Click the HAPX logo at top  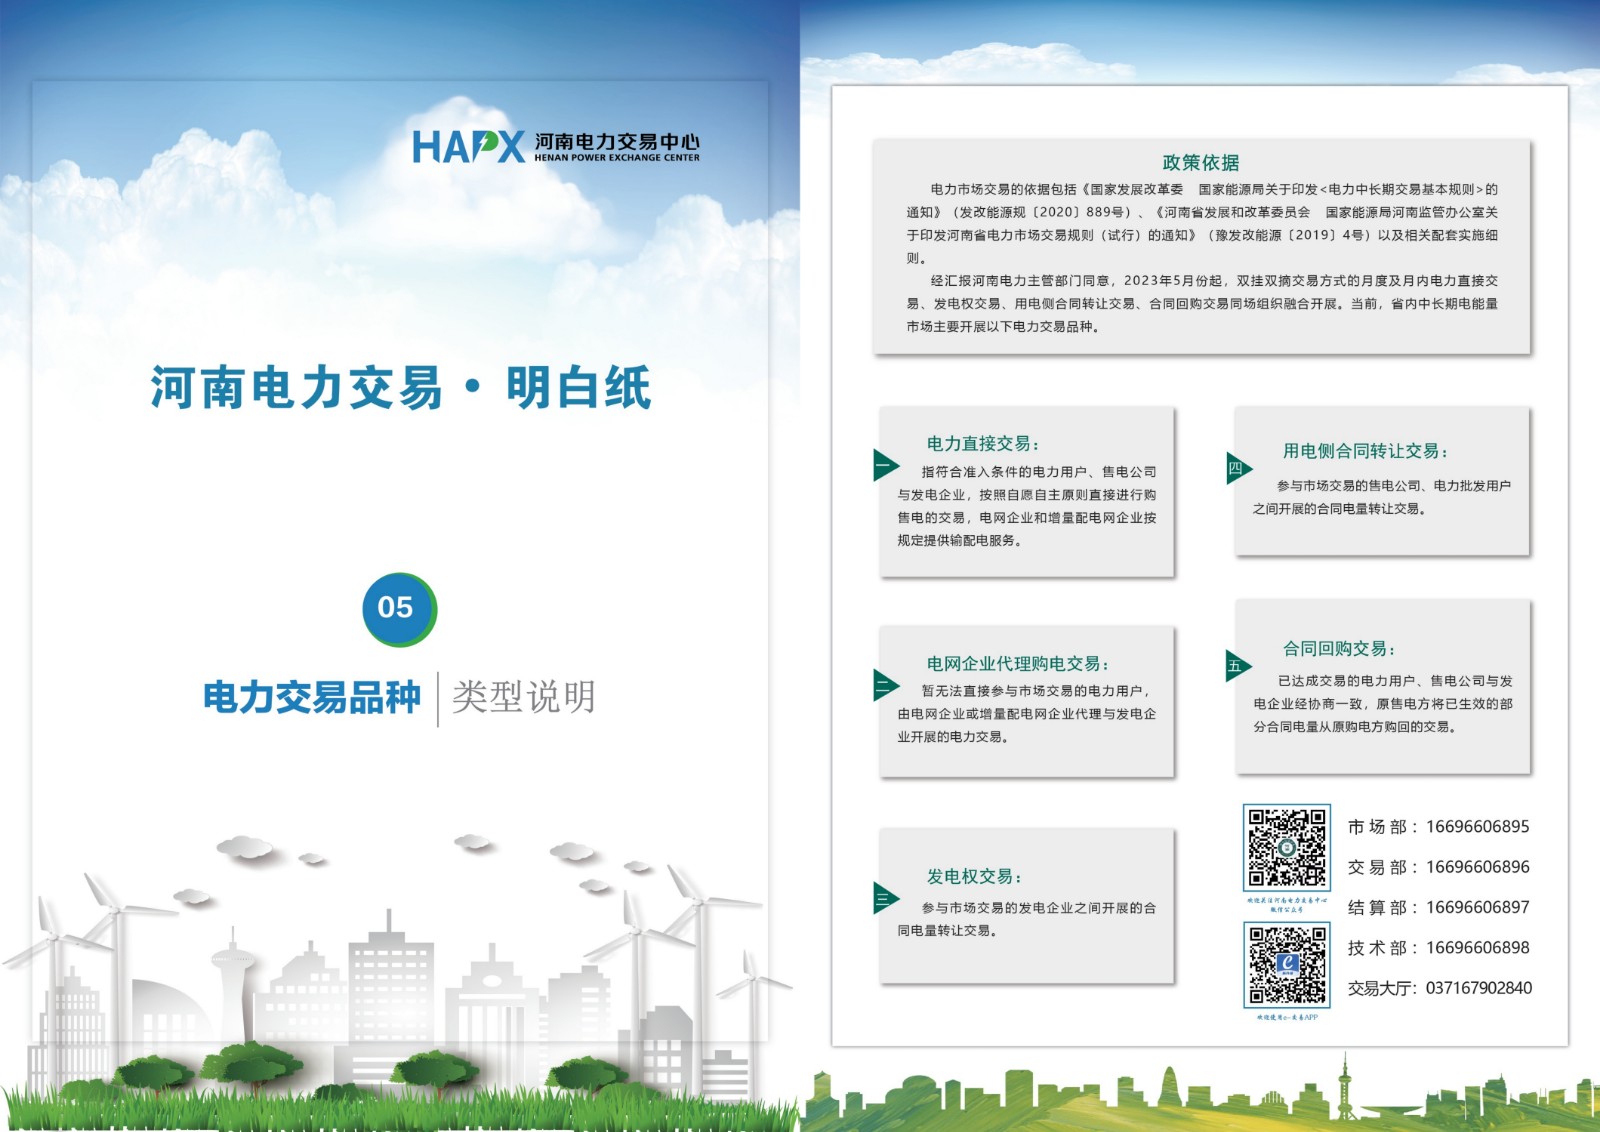pos(468,147)
